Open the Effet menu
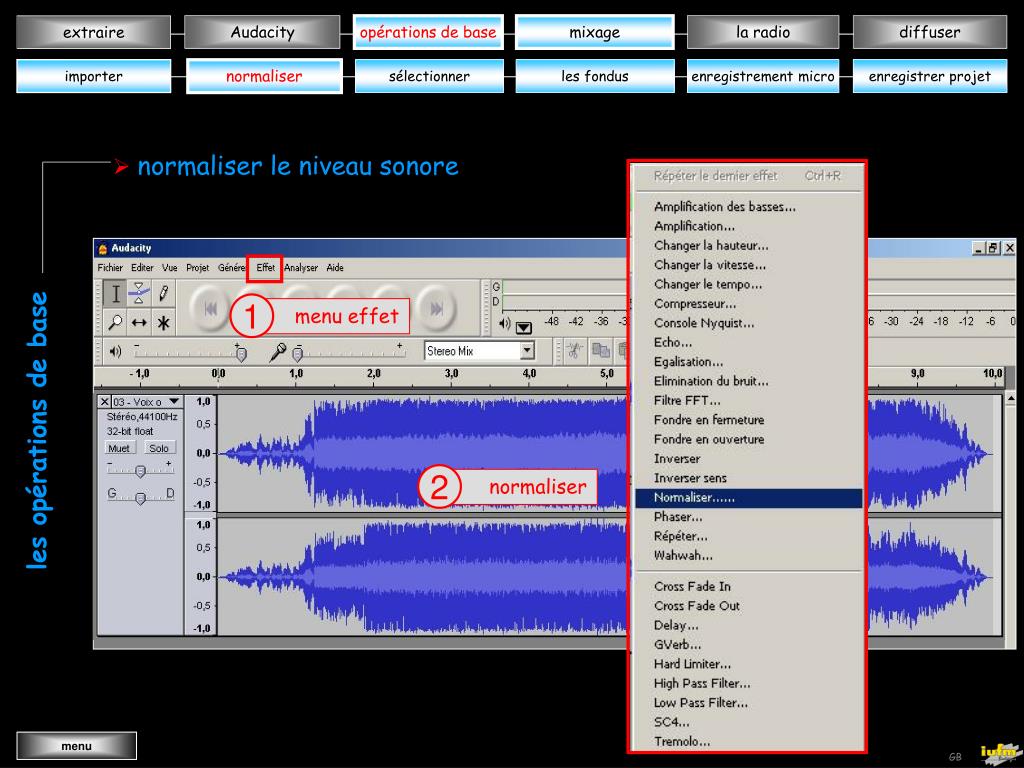The height and width of the screenshot is (768, 1024). tap(265, 268)
